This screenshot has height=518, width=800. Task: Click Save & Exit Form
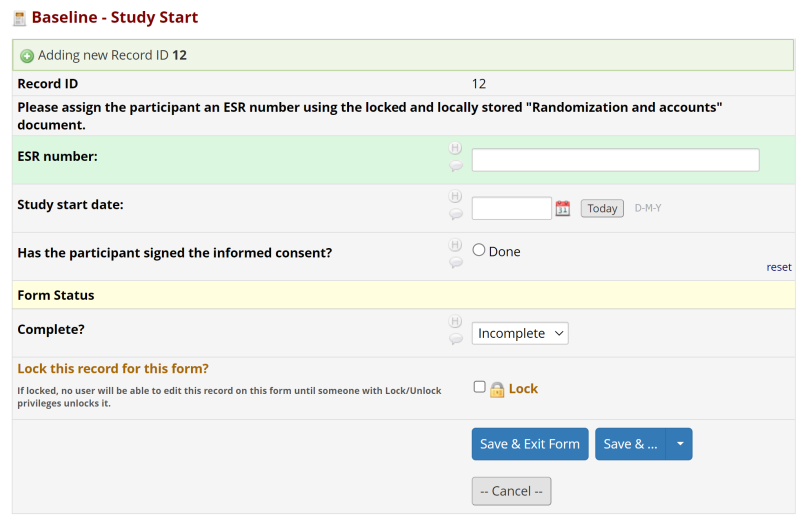(x=530, y=444)
